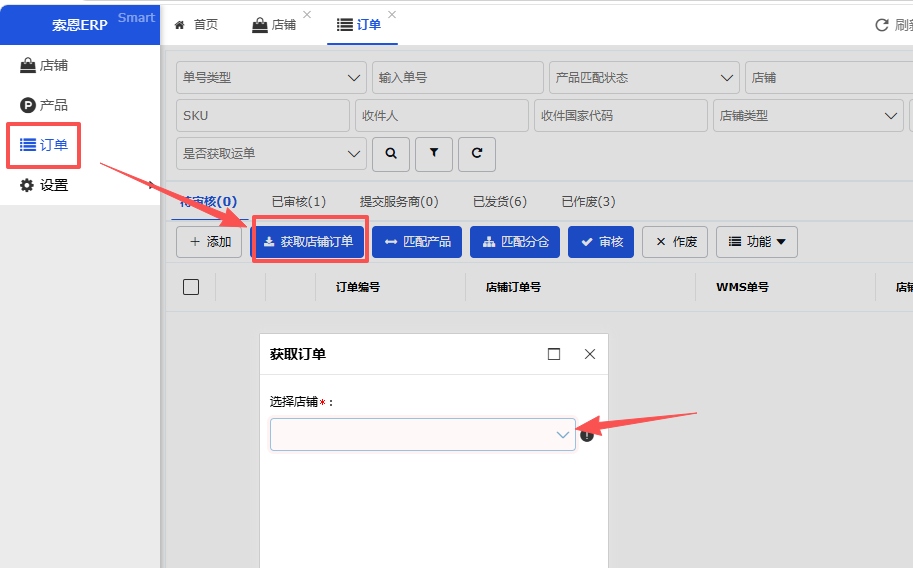Click the 作废 button
913x568 pixels.
pos(675,242)
